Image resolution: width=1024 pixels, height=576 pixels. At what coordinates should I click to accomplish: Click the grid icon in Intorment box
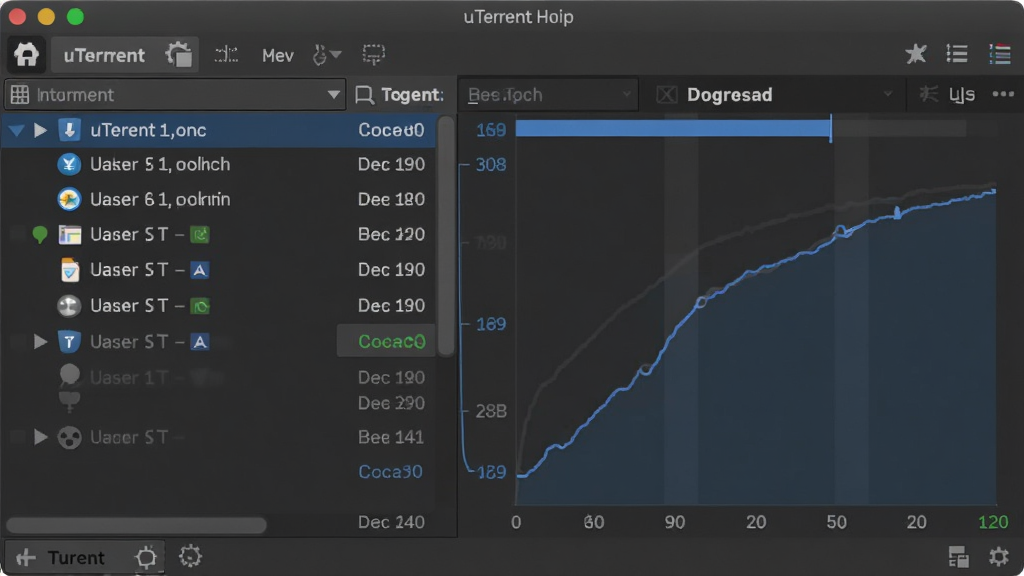coord(20,95)
